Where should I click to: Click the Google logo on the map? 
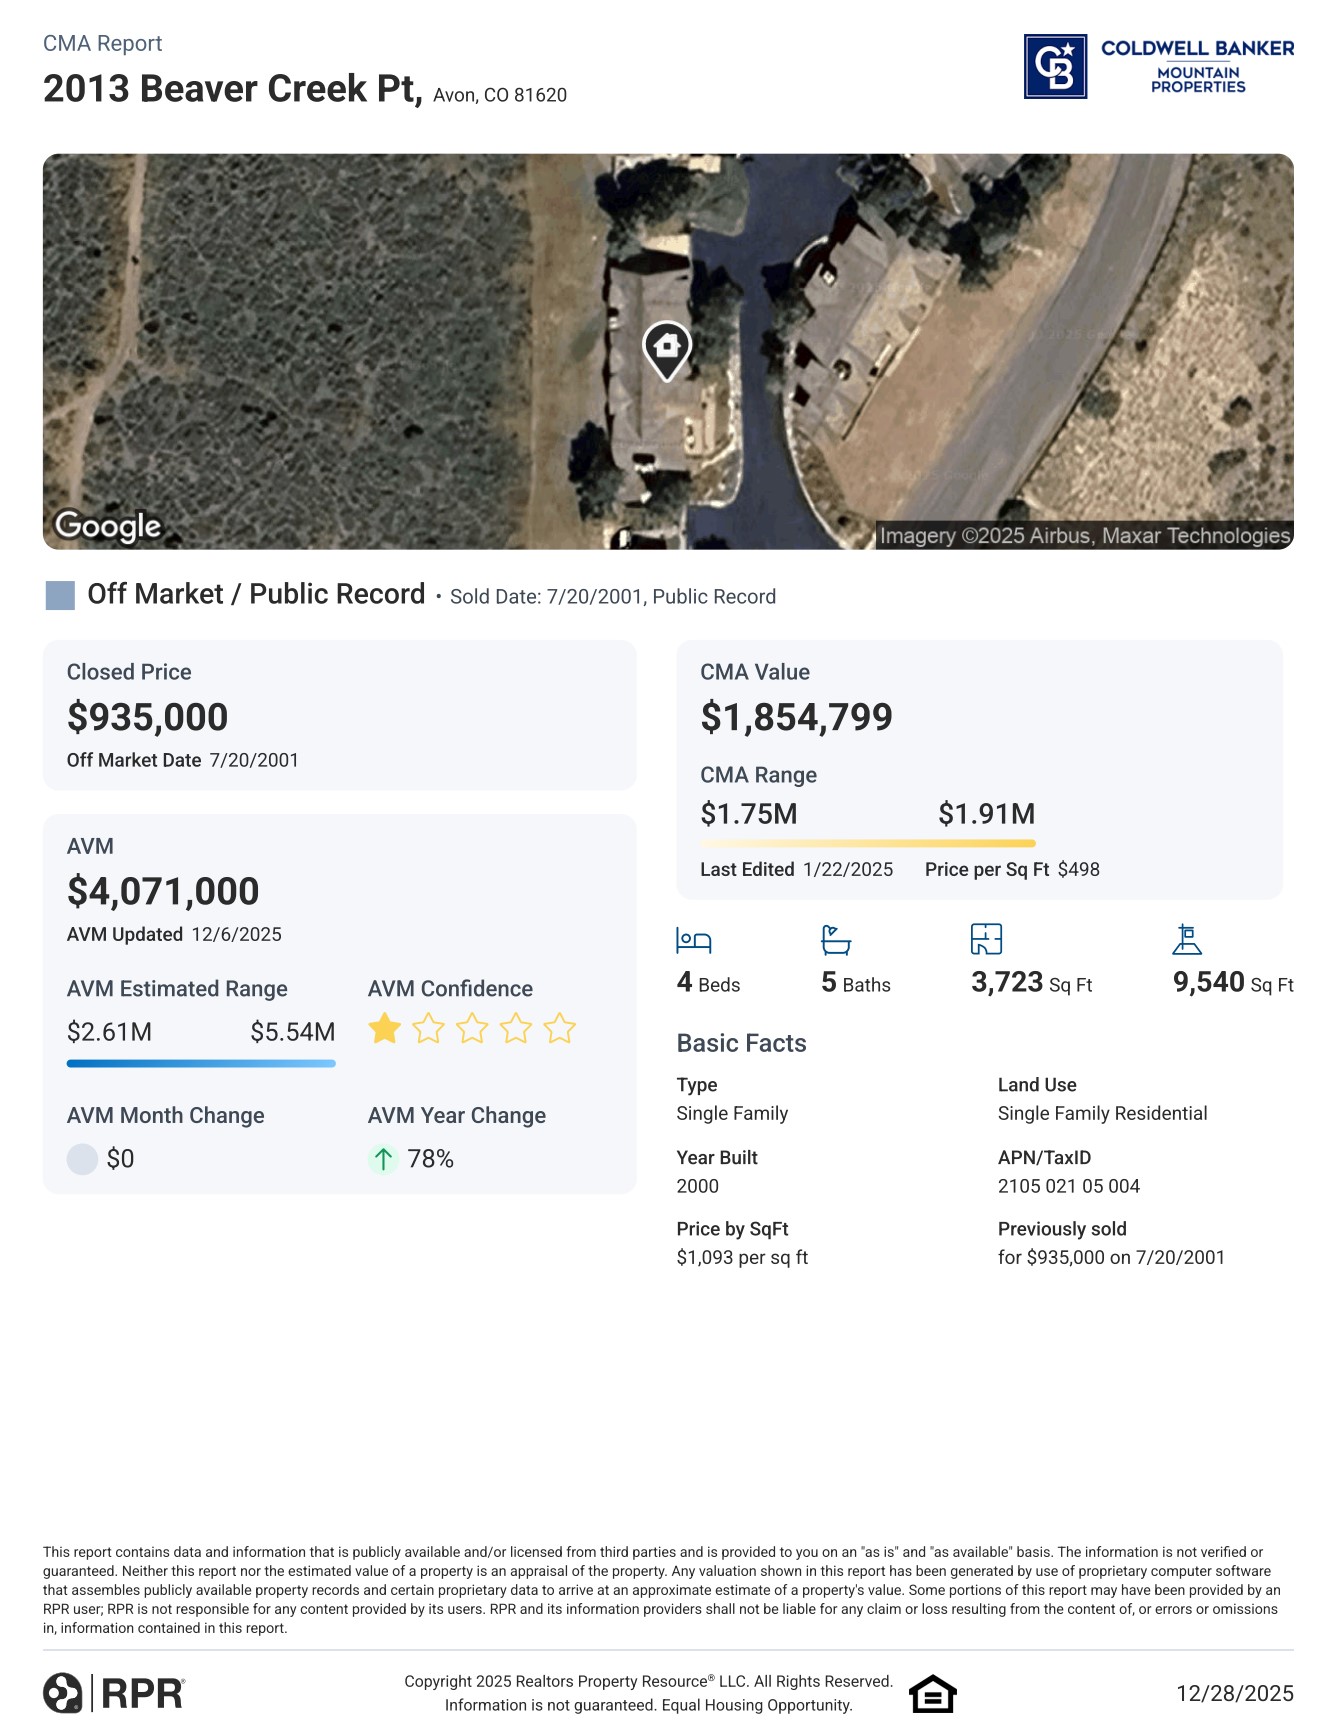pyautogui.click(x=108, y=526)
